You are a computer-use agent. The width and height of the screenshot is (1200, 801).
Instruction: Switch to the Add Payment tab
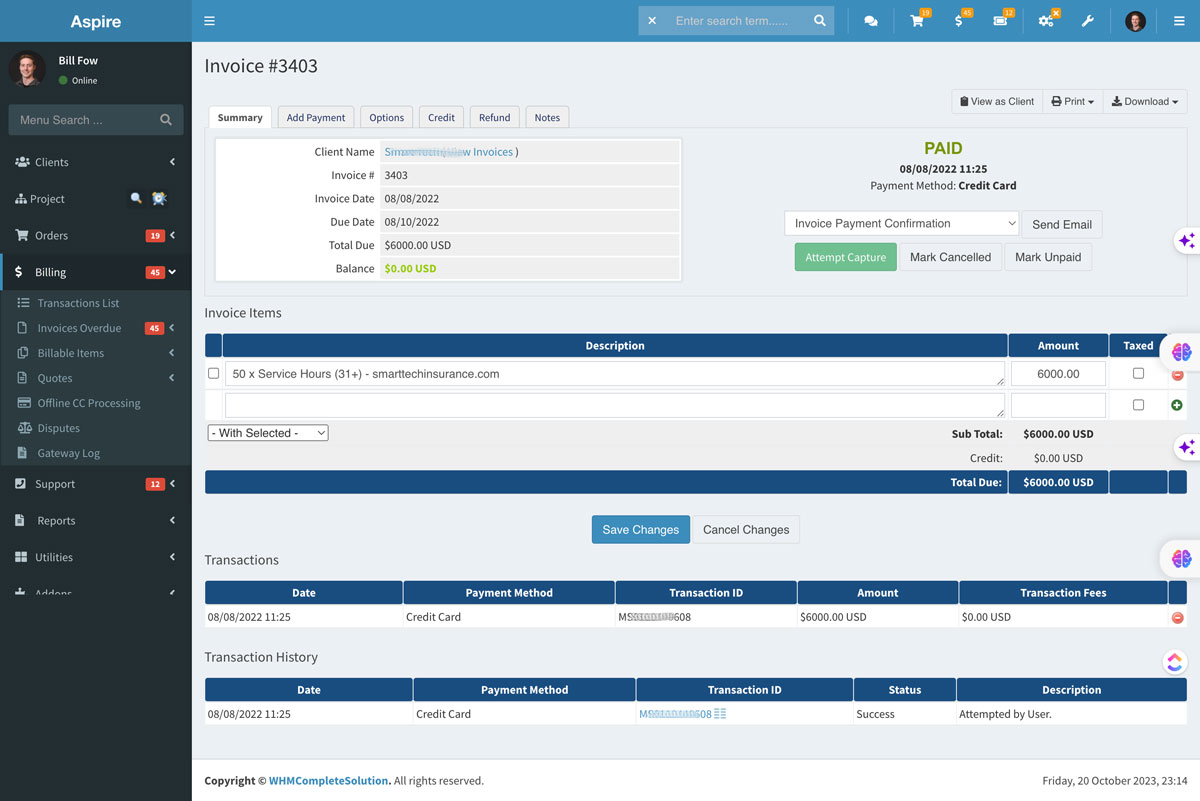pyautogui.click(x=316, y=117)
